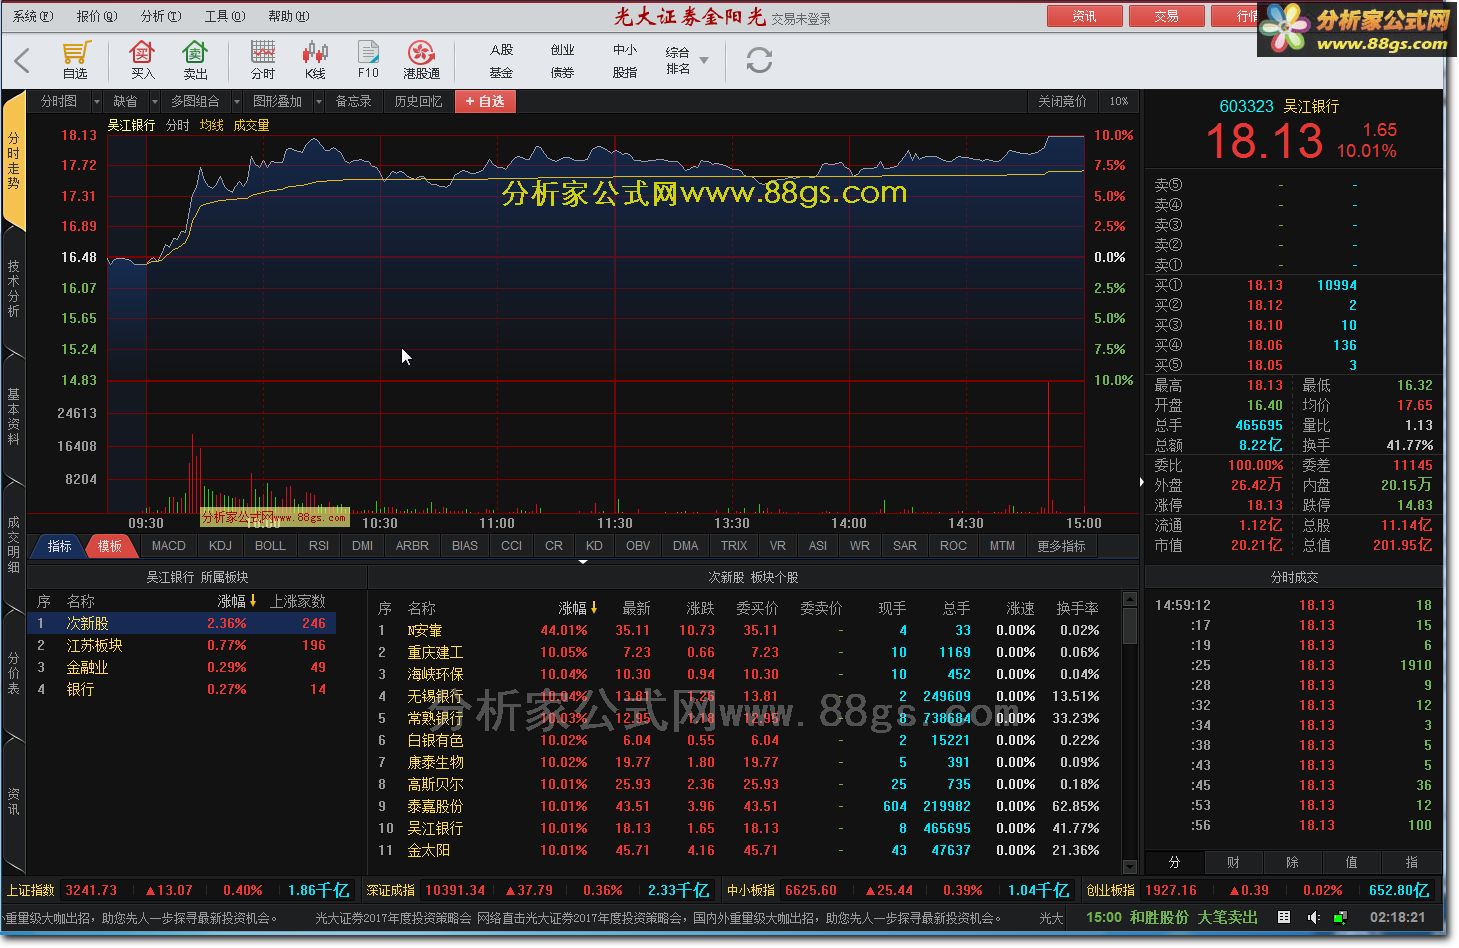Open the 基本资料 sidebar tab
Screen dimensions: 1459x948
pos(14,417)
